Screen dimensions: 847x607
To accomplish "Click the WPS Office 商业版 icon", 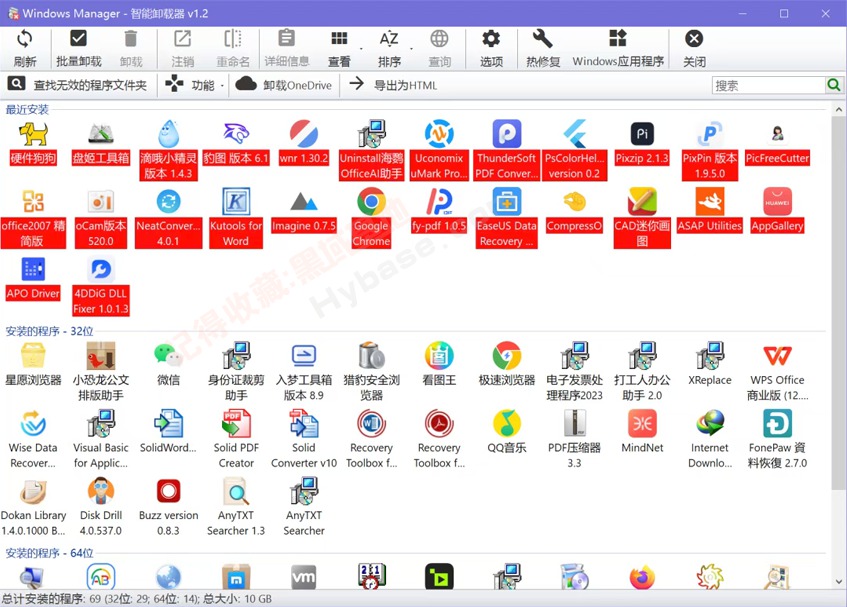I will (x=777, y=355).
